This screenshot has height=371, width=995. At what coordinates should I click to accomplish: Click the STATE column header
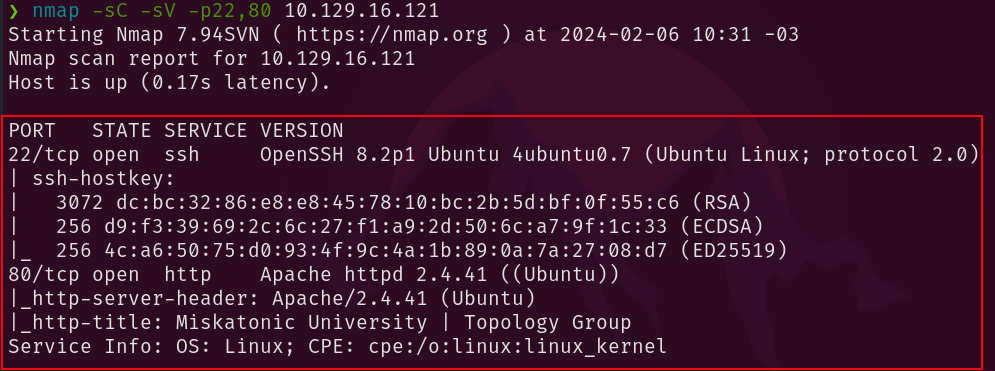pyautogui.click(x=121, y=131)
